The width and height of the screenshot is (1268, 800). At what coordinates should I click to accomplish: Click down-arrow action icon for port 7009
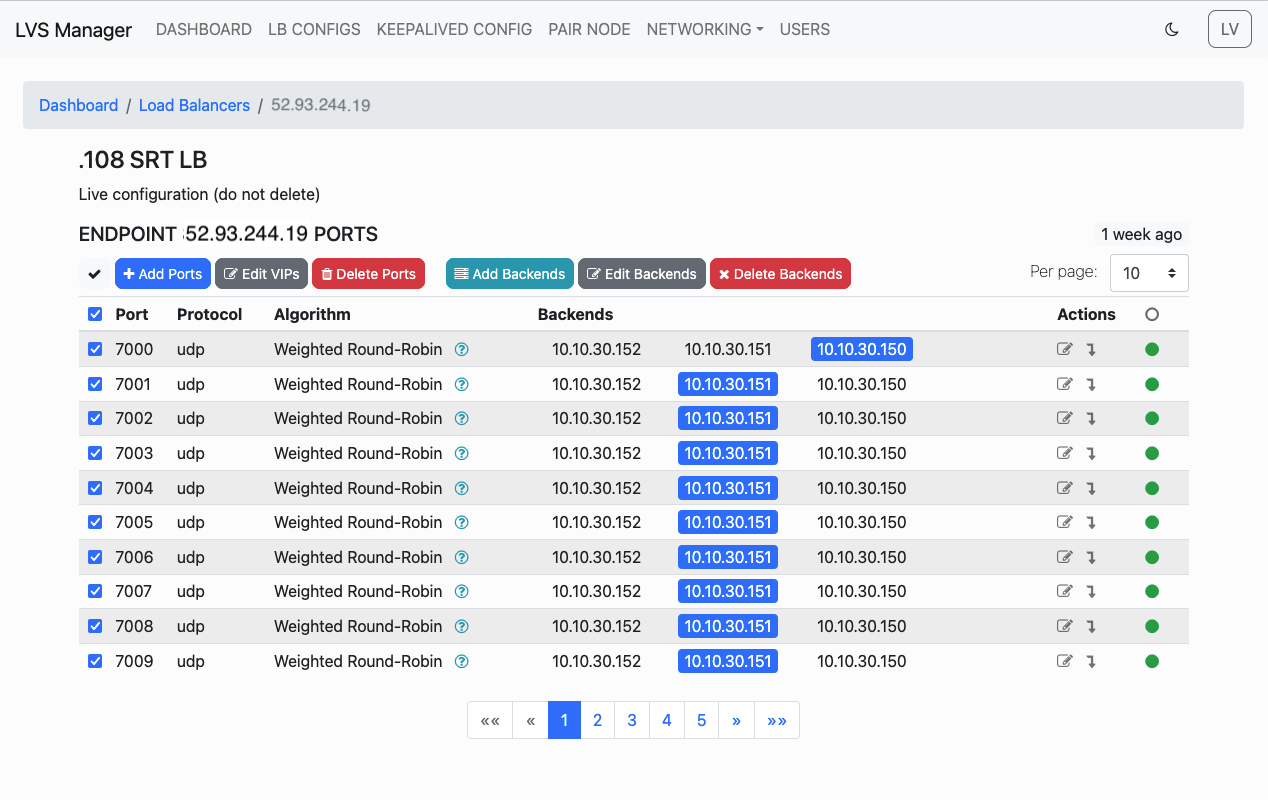1091,662
